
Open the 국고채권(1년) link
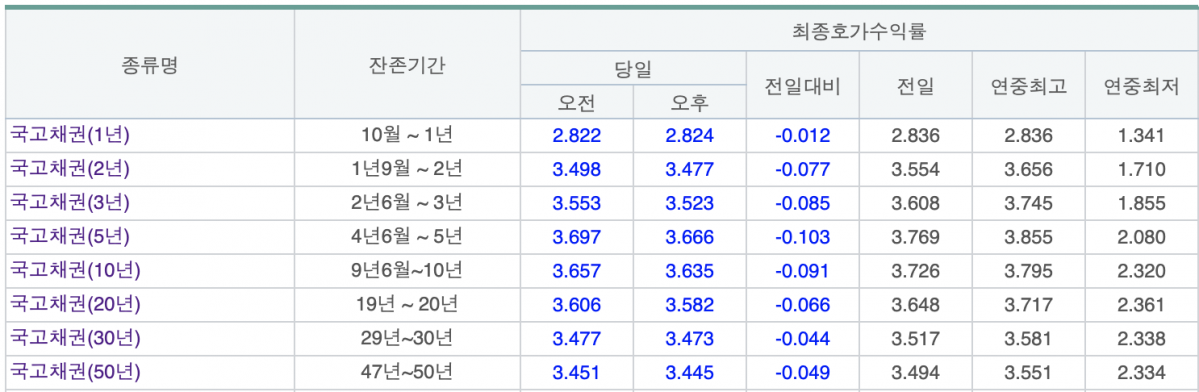click(x=70, y=136)
